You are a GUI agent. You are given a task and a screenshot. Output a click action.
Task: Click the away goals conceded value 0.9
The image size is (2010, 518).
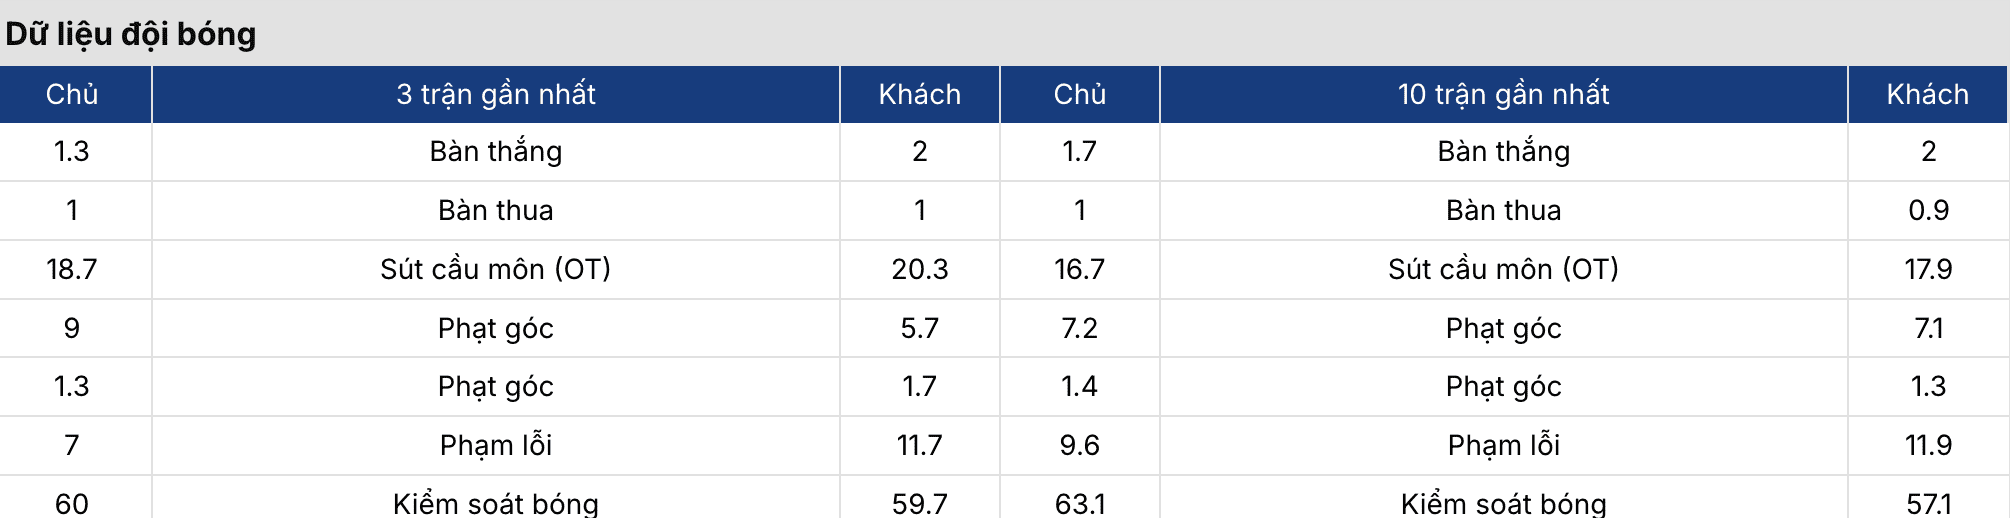[1928, 210]
